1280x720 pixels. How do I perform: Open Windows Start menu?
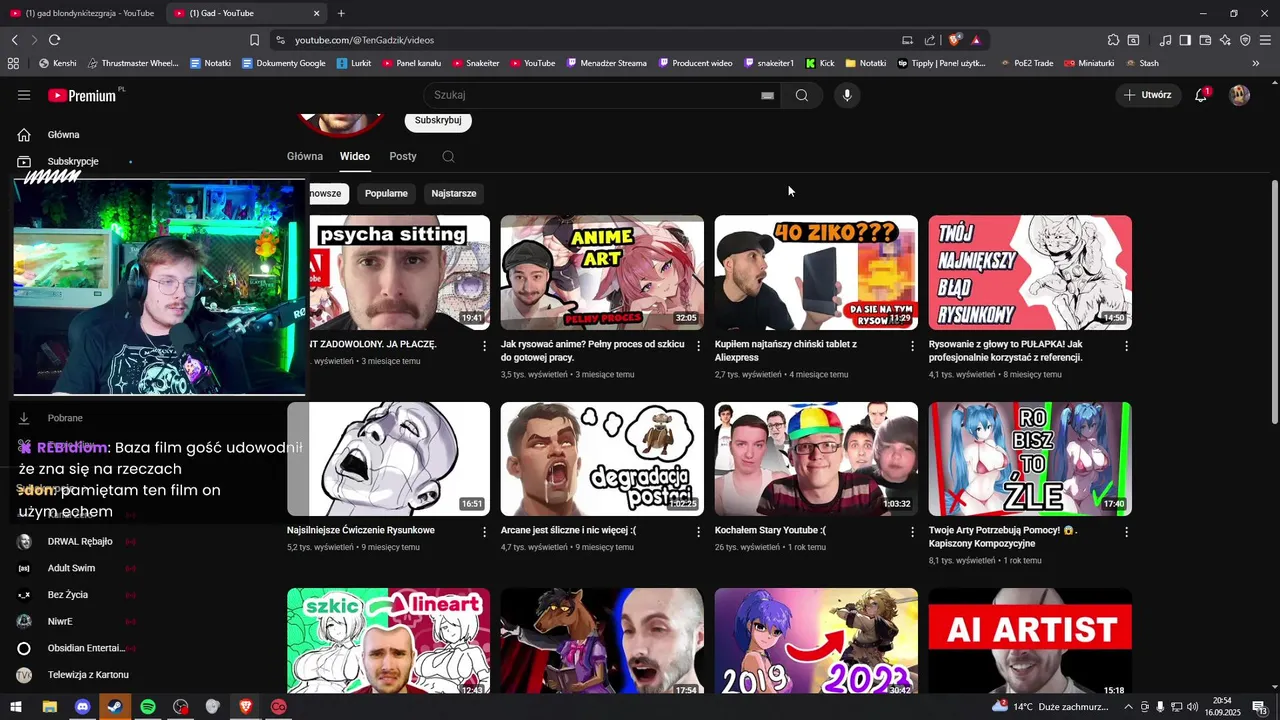[x=16, y=707]
